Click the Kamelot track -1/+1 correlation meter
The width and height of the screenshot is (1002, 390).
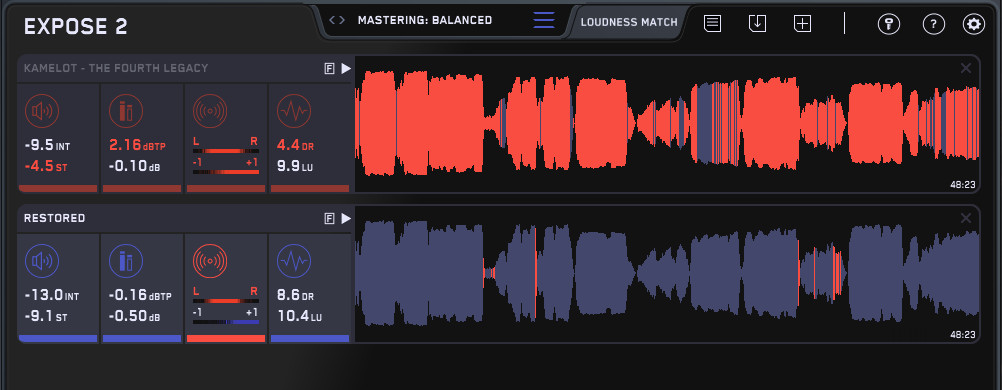[x=226, y=173]
